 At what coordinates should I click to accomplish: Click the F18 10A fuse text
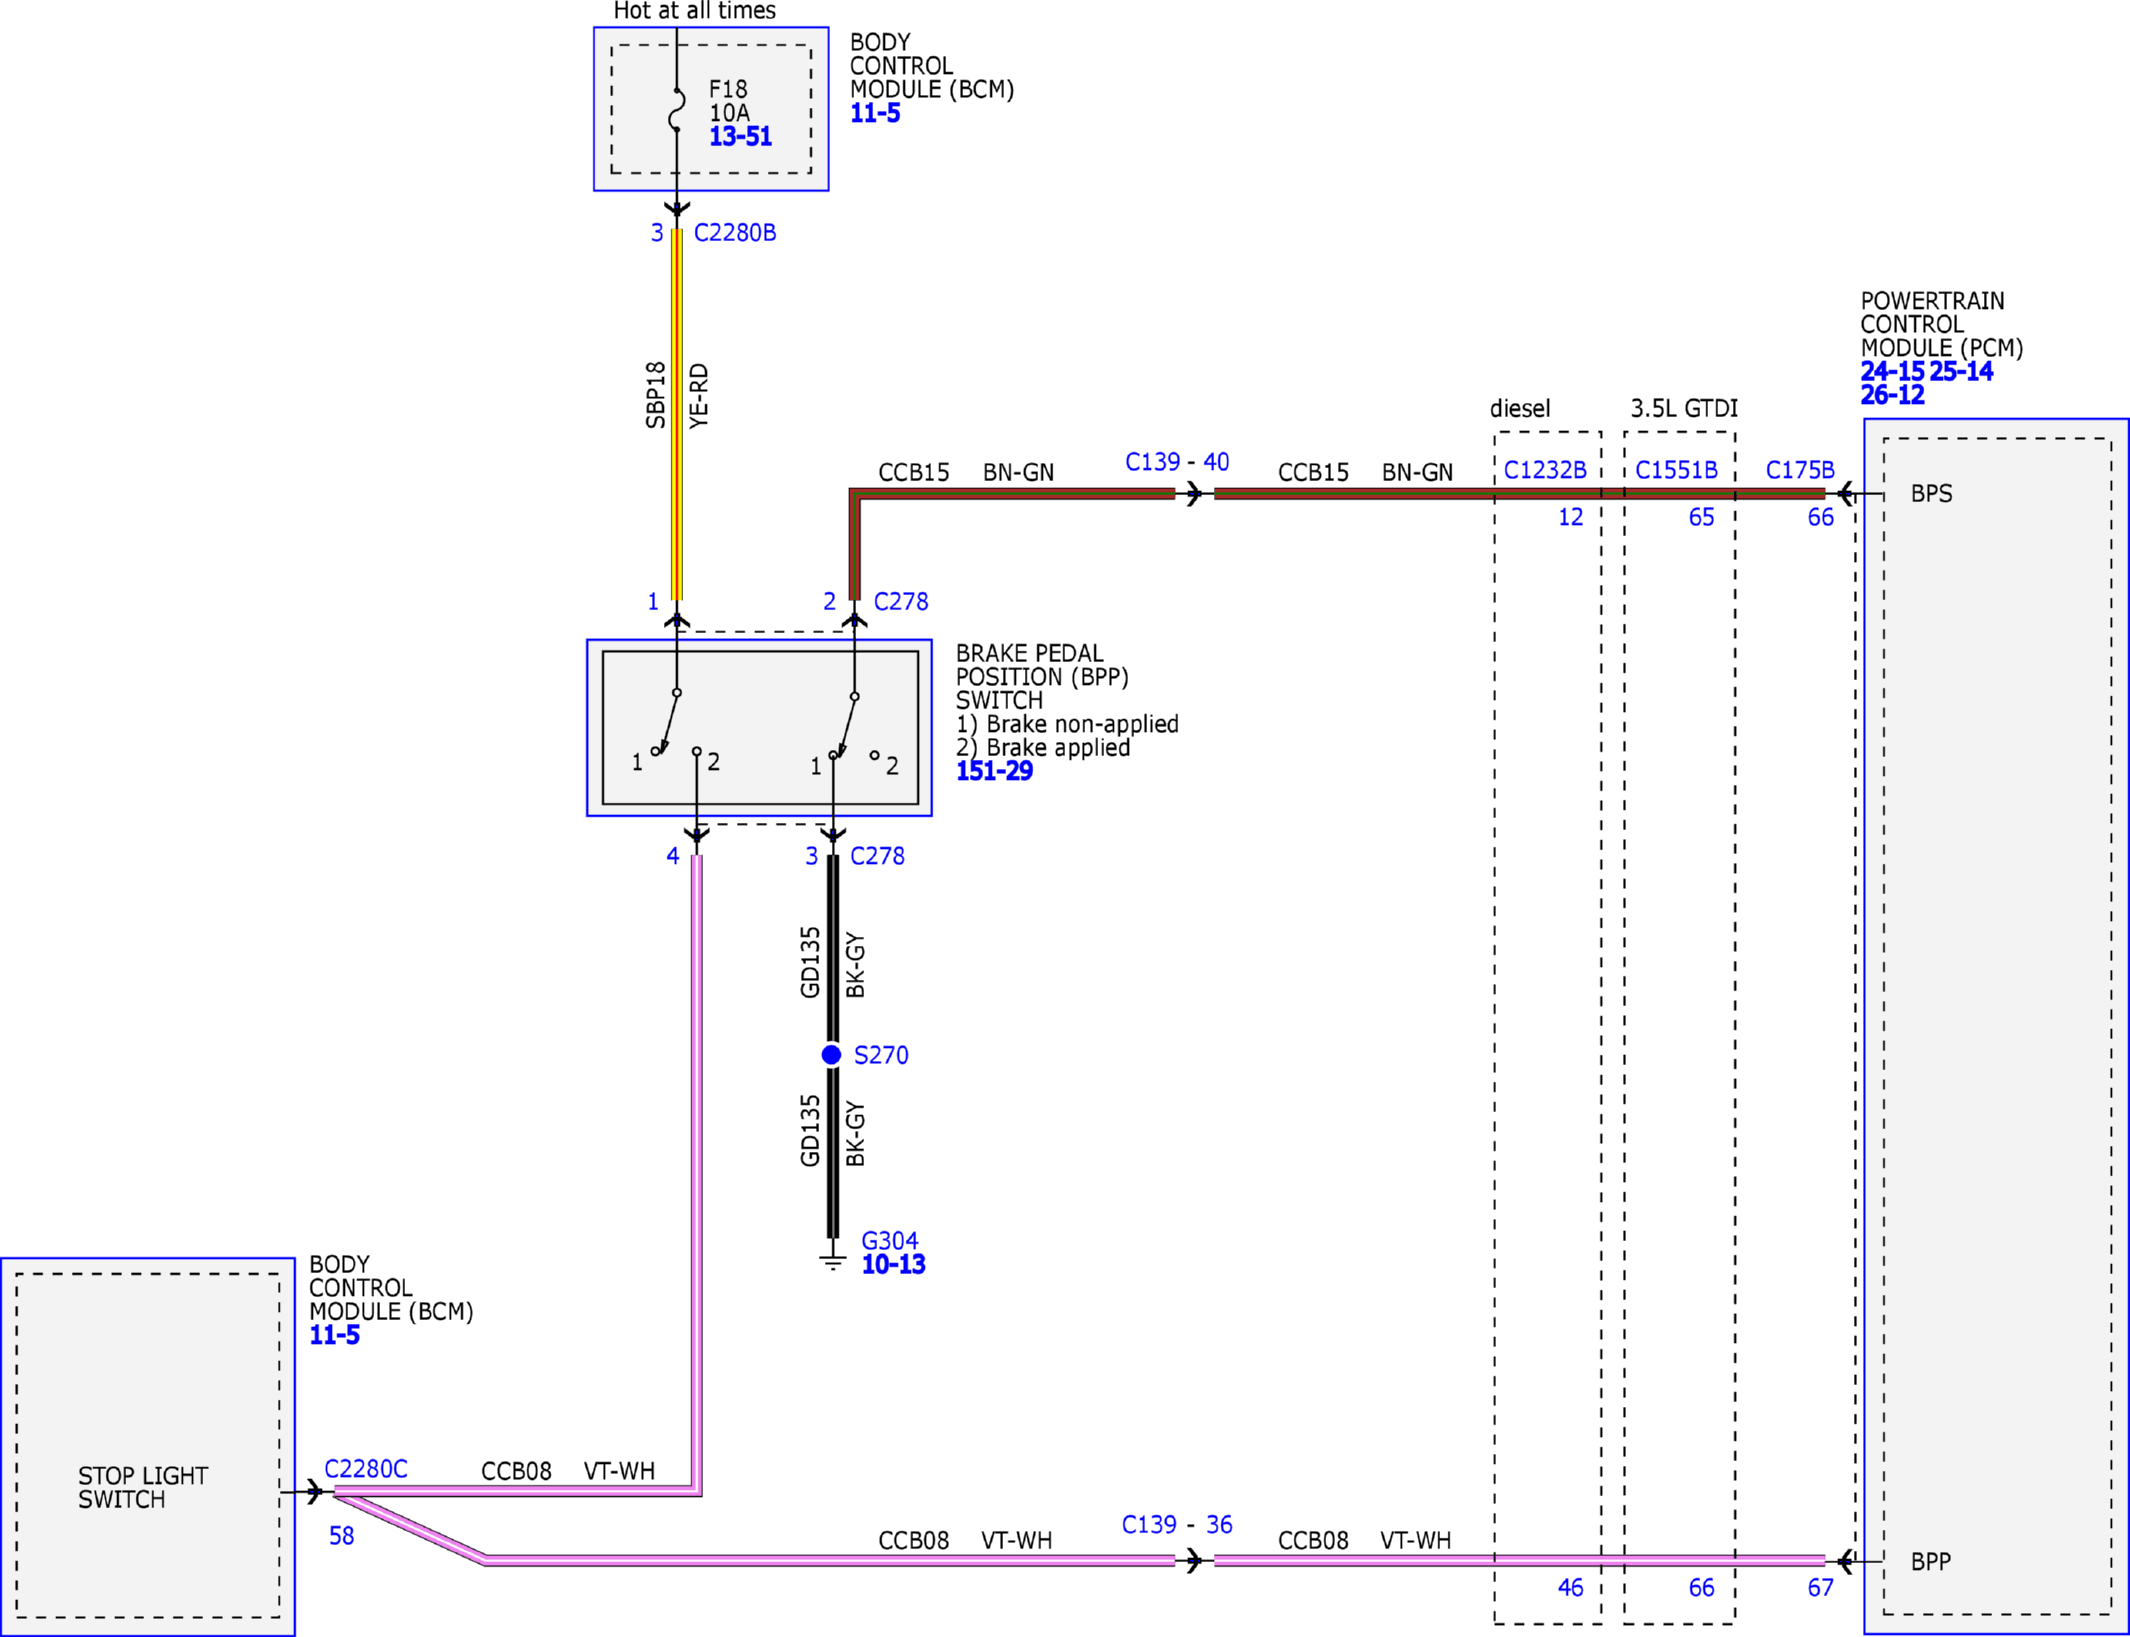[729, 102]
